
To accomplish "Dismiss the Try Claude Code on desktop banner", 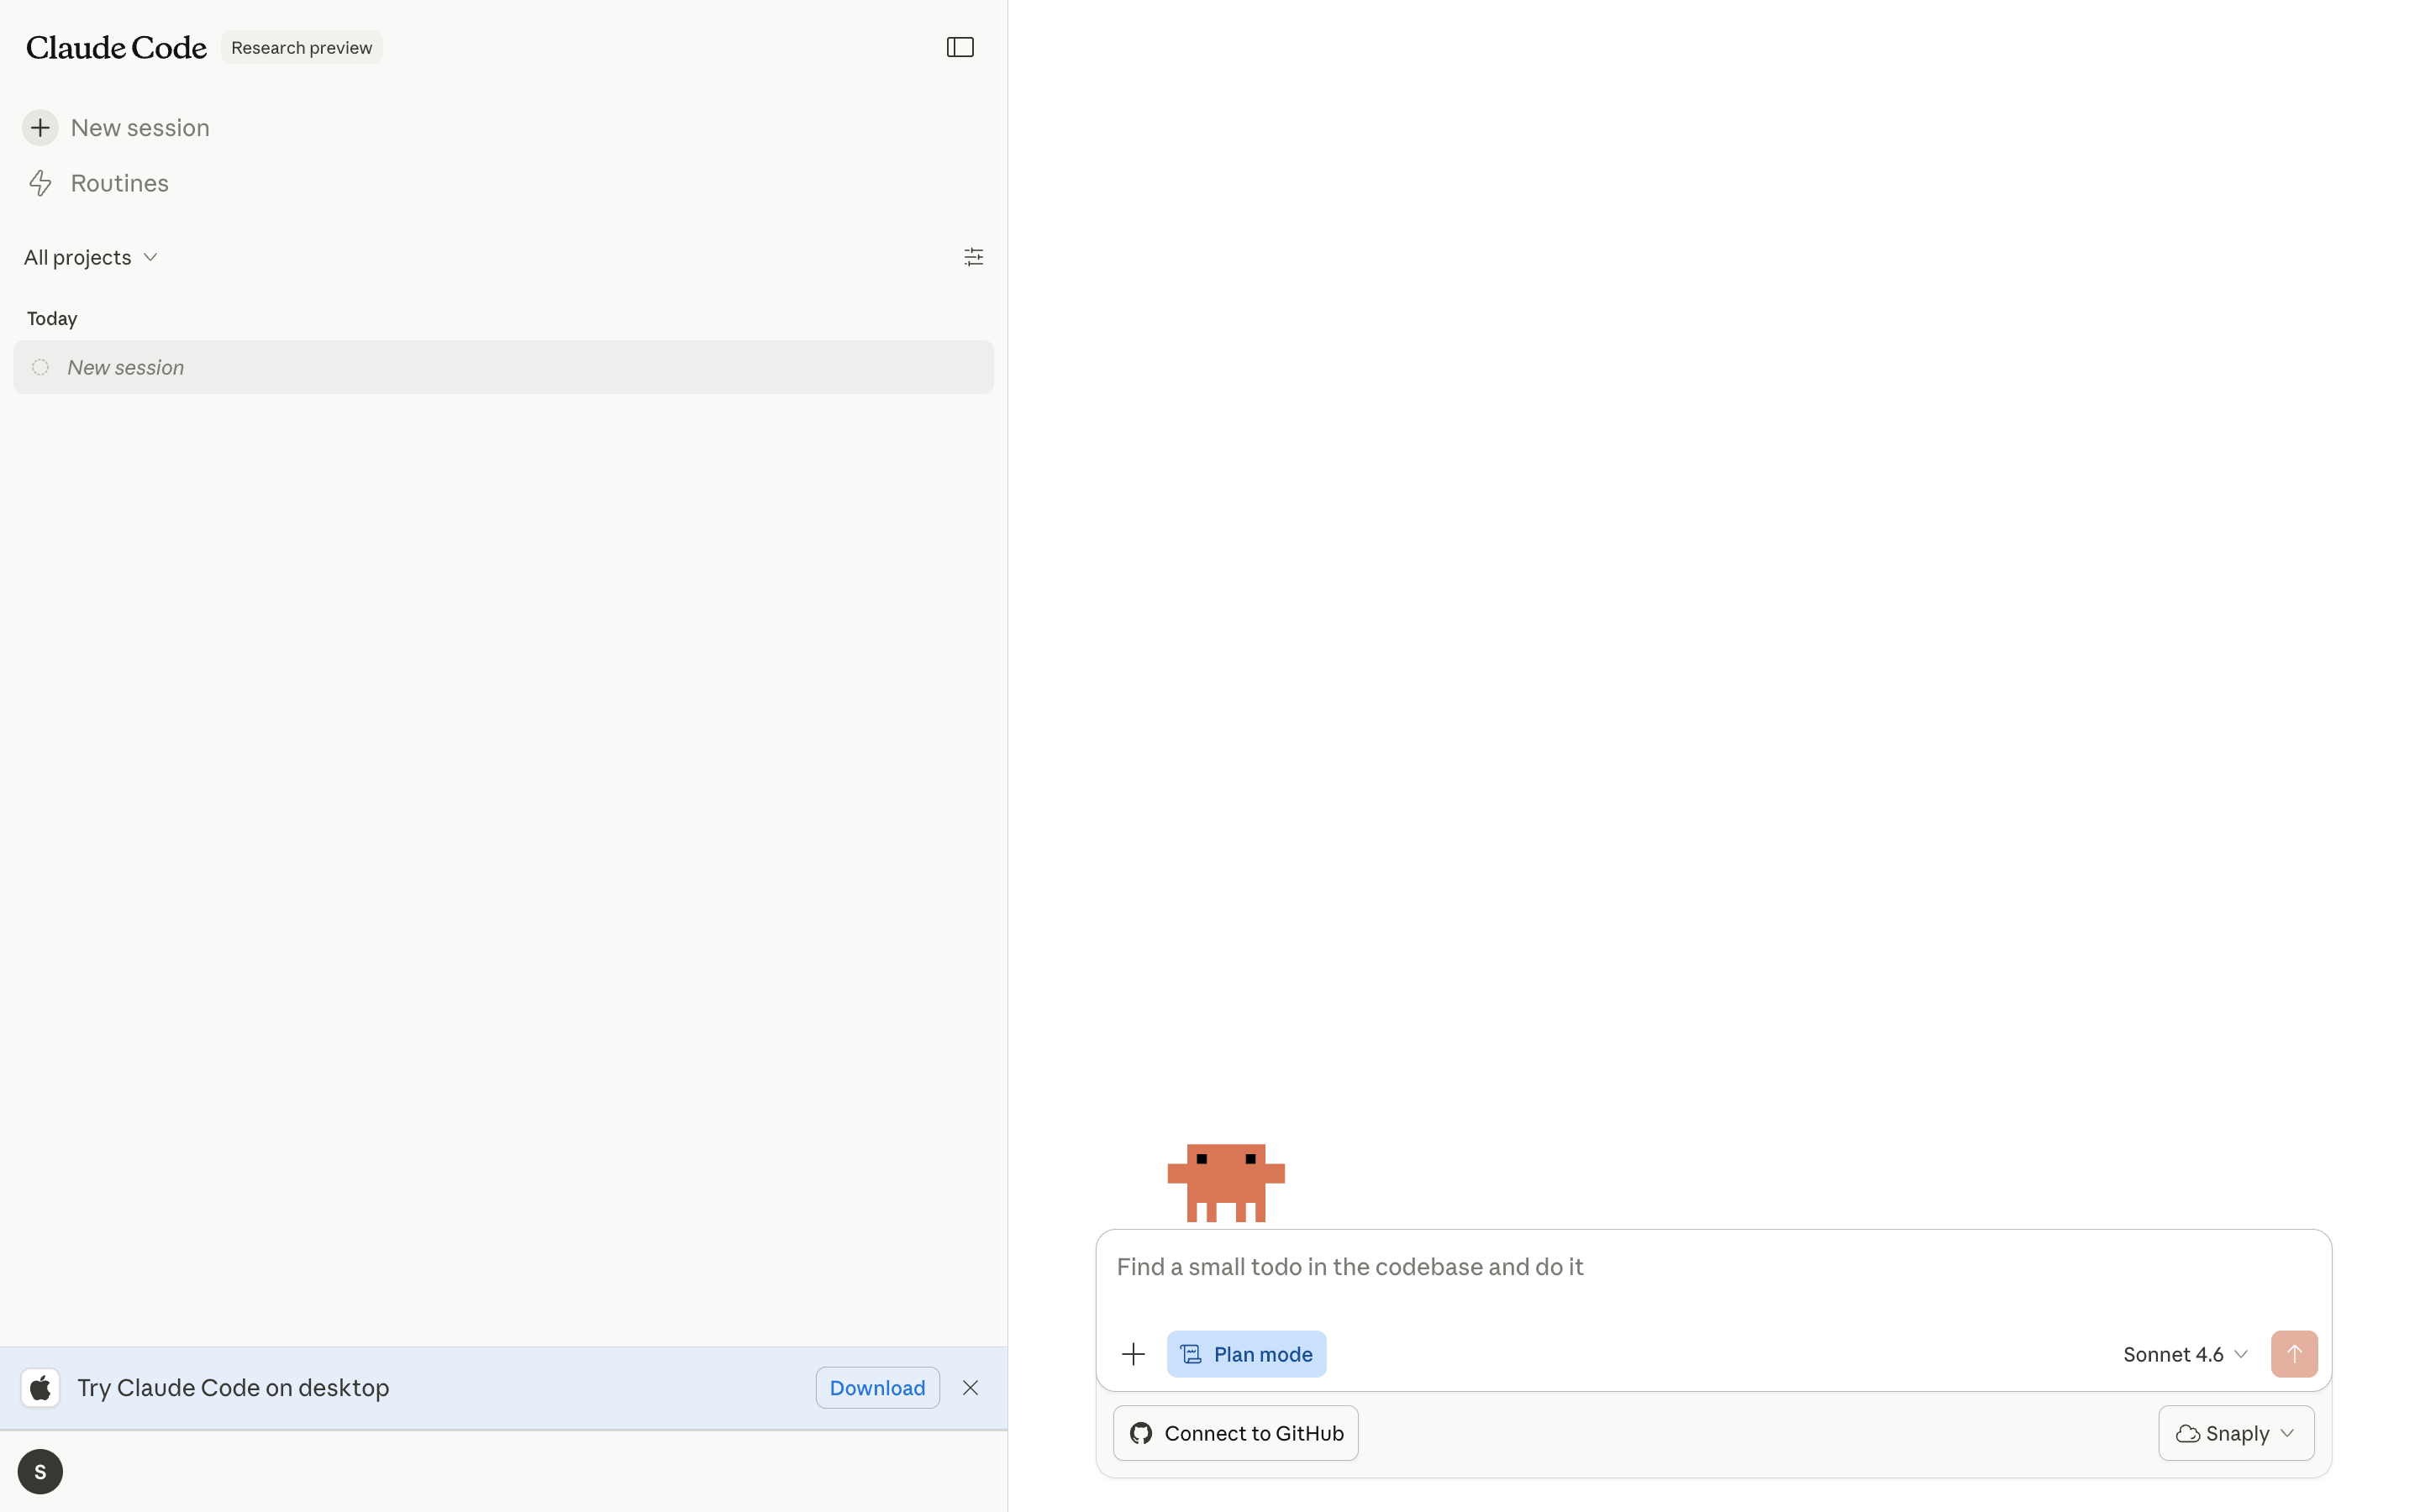I will click(970, 1387).
